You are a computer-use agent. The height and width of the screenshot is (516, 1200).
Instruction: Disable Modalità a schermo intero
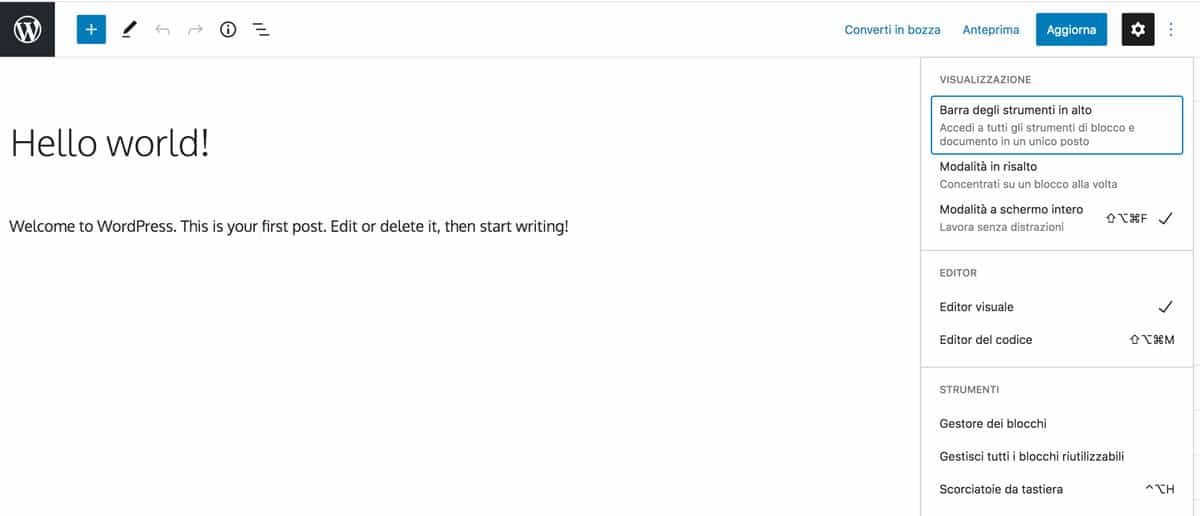pos(1057,218)
